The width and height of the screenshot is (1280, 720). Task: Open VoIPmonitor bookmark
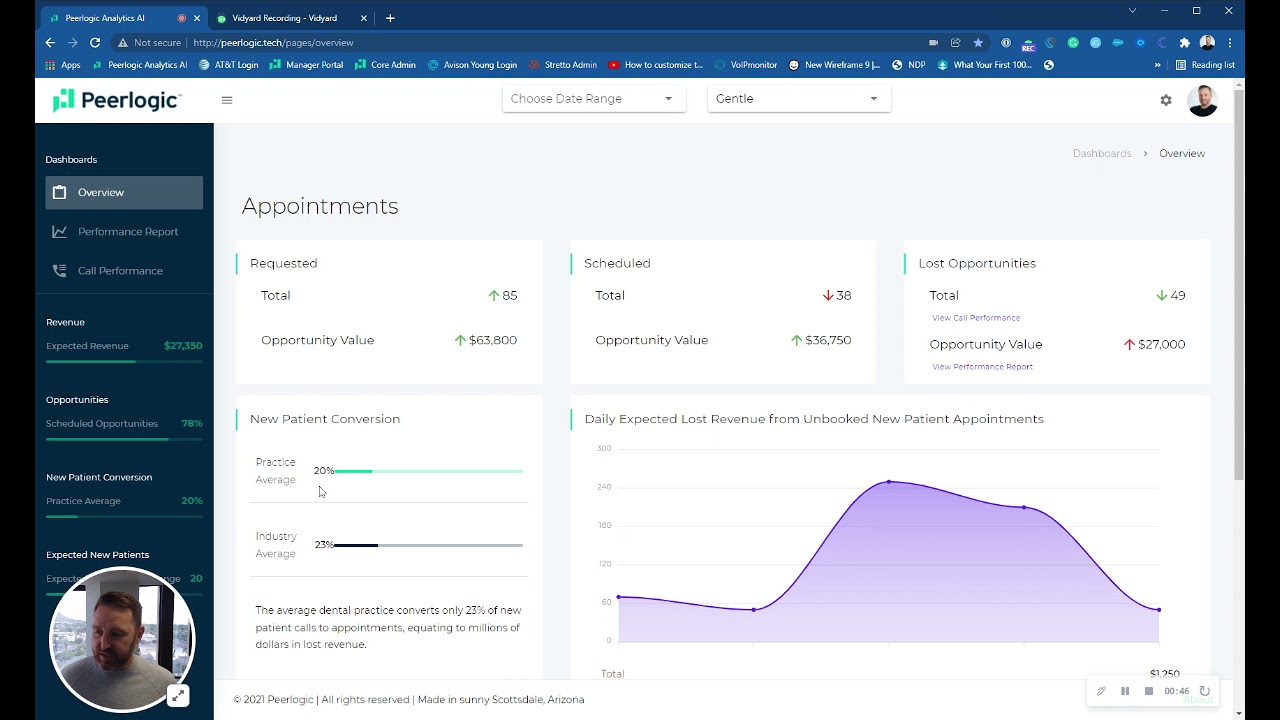(x=745, y=65)
